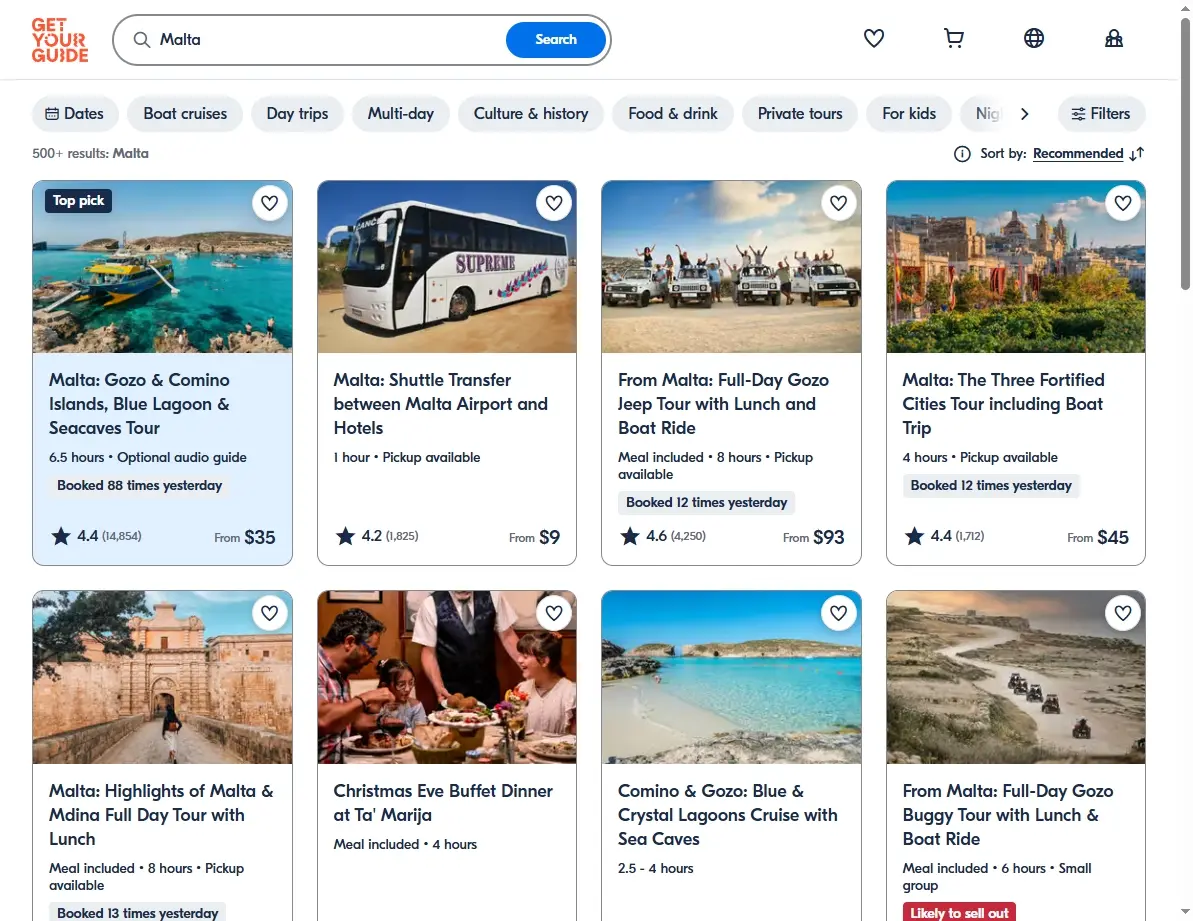Click the fortified city skyline thumbnail
The width and height of the screenshot is (1193, 921).
tap(1016, 267)
